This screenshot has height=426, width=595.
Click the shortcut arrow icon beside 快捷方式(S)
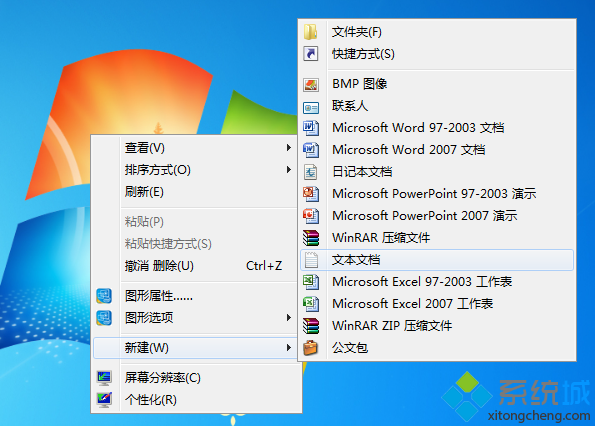pos(311,53)
